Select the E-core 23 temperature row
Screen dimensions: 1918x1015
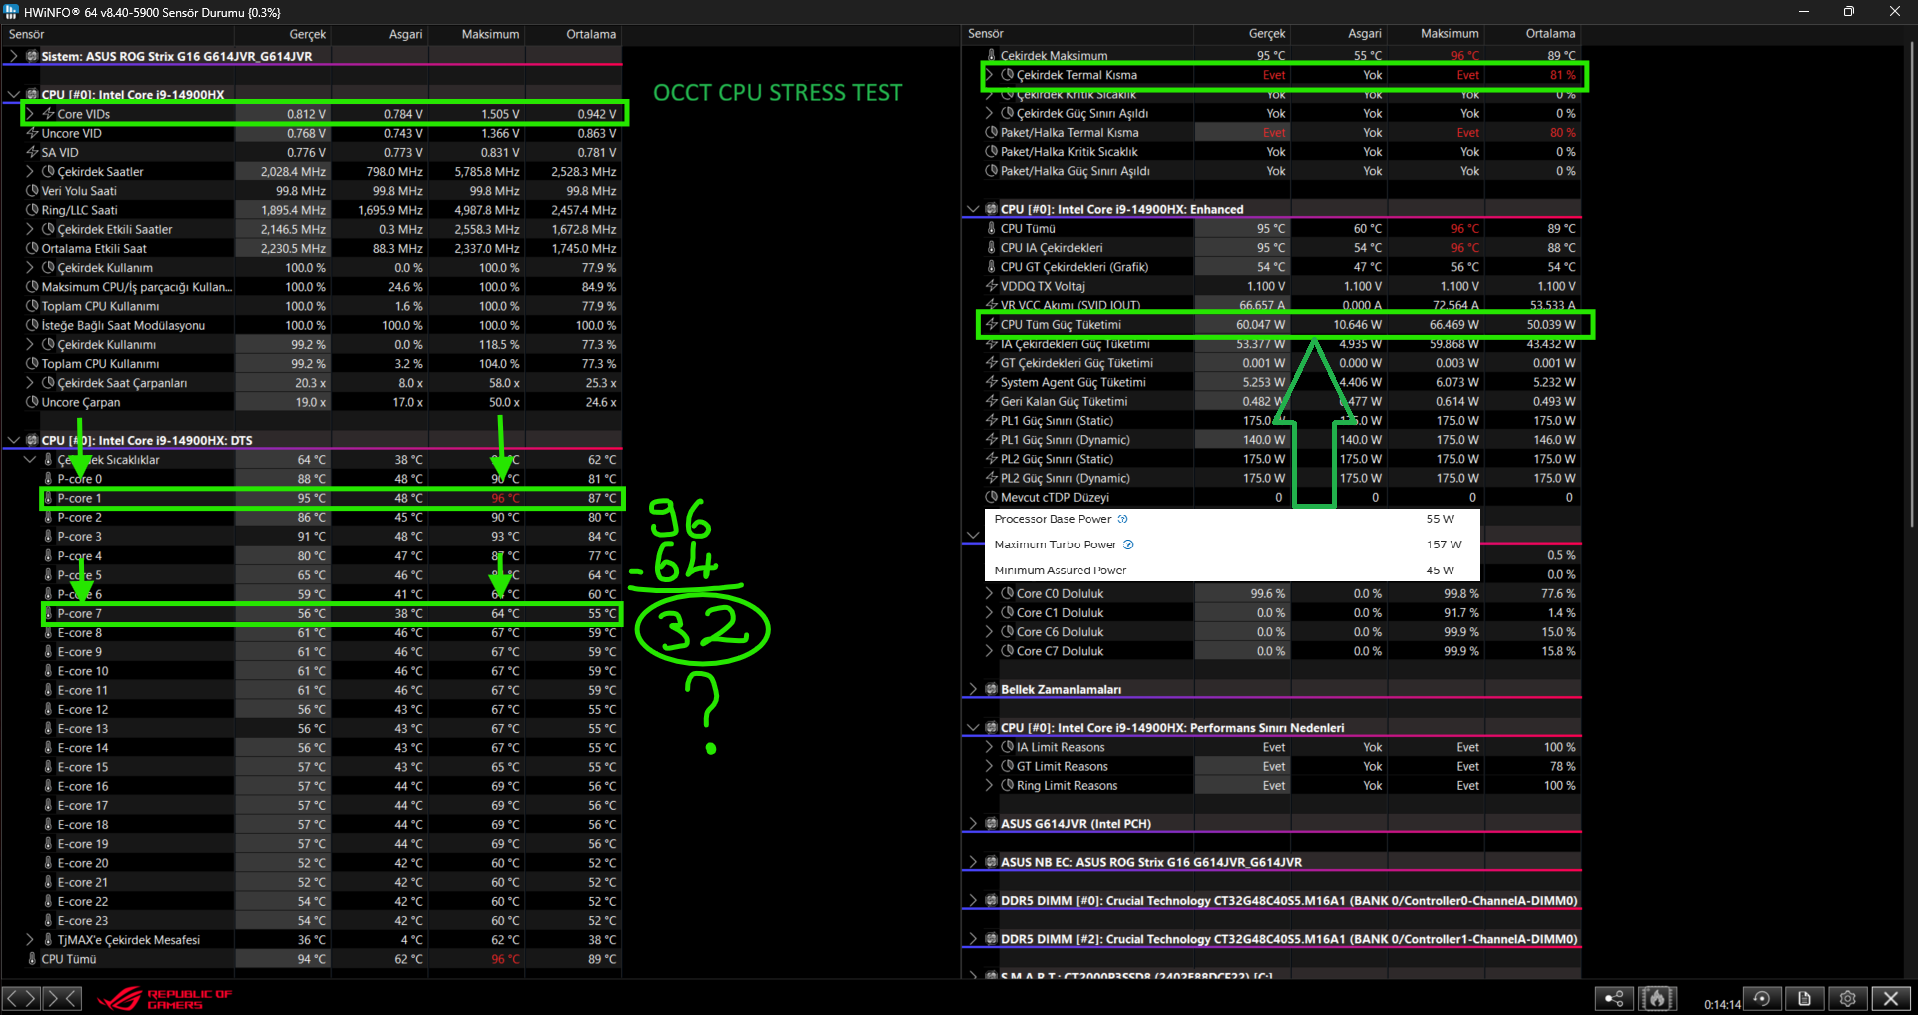point(311,921)
